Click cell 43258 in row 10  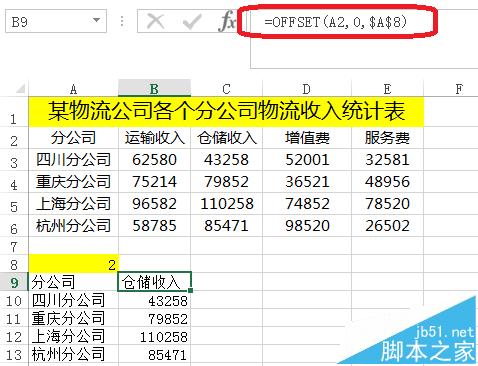point(154,300)
